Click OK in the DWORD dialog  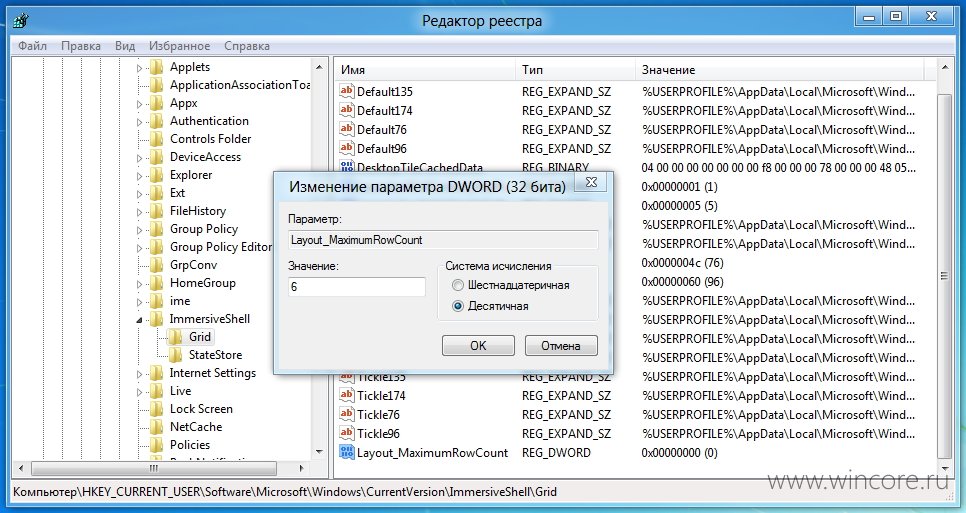[x=478, y=345]
